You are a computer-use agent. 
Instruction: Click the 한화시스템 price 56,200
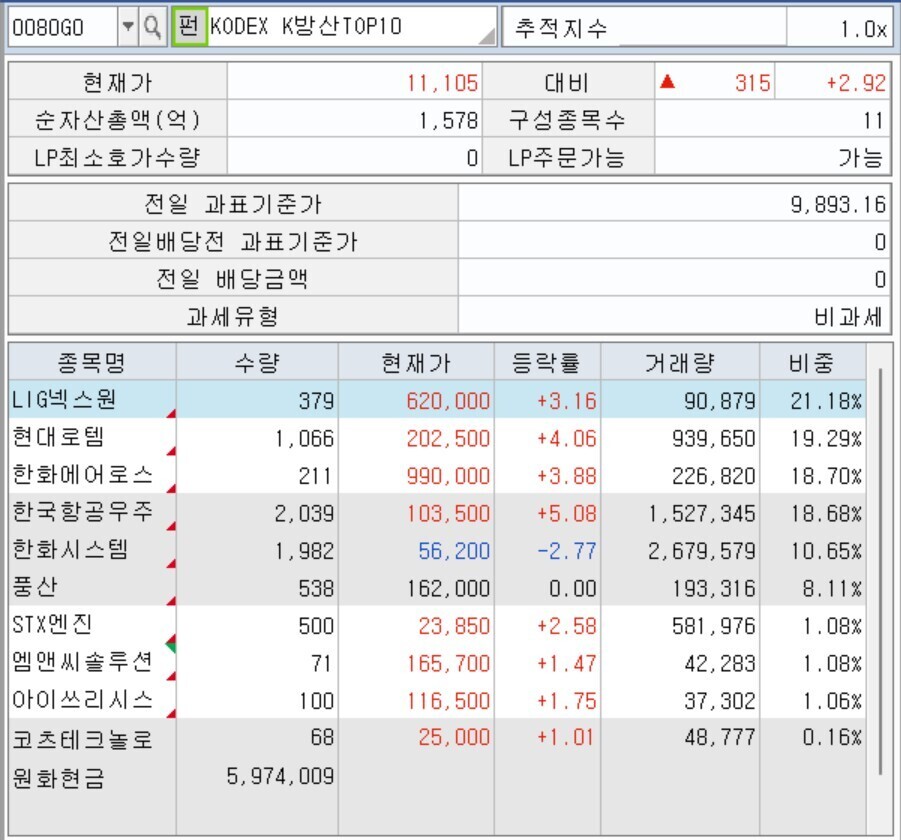click(x=454, y=551)
